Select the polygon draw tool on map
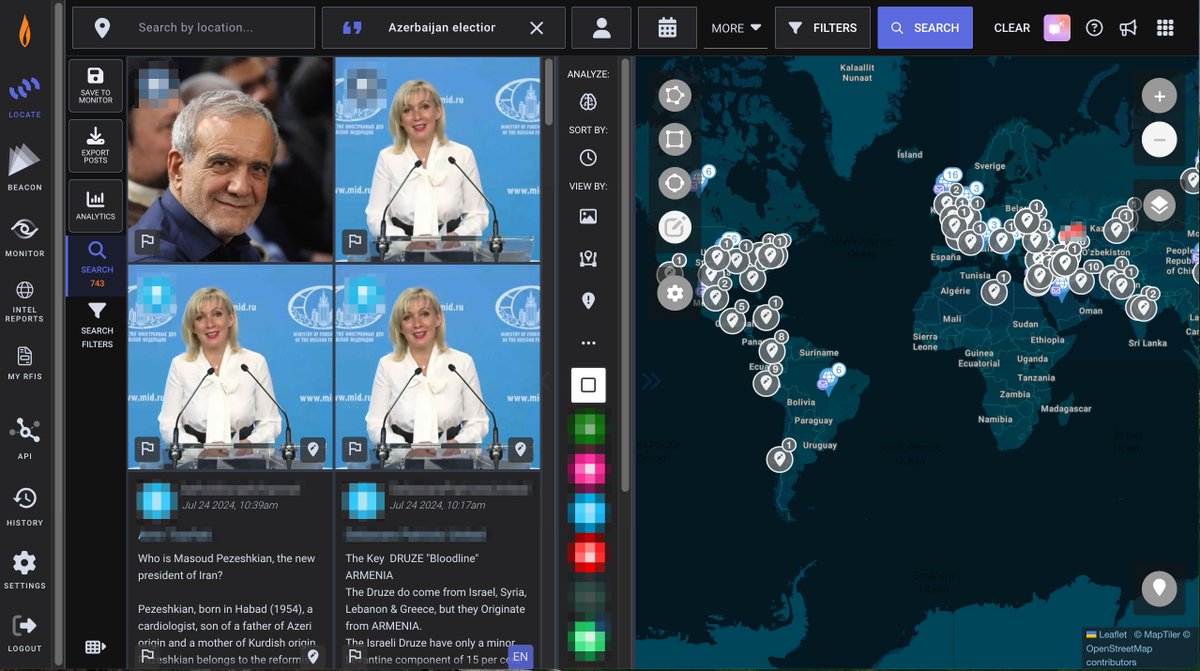This screenshot has height=671, width=1200. 675,96
